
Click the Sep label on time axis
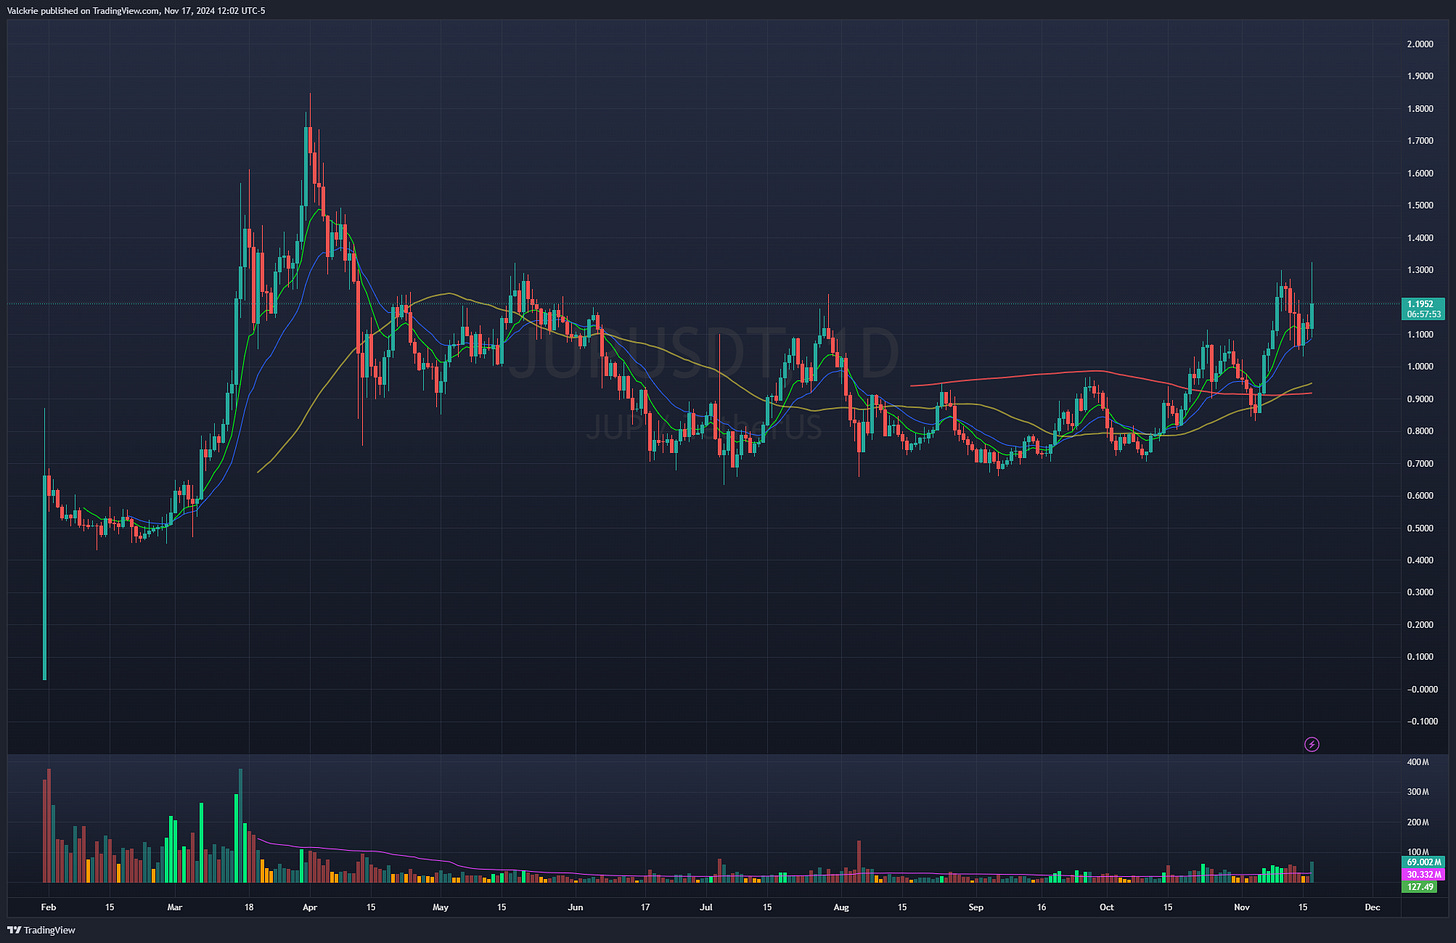(x=976, y=908)
